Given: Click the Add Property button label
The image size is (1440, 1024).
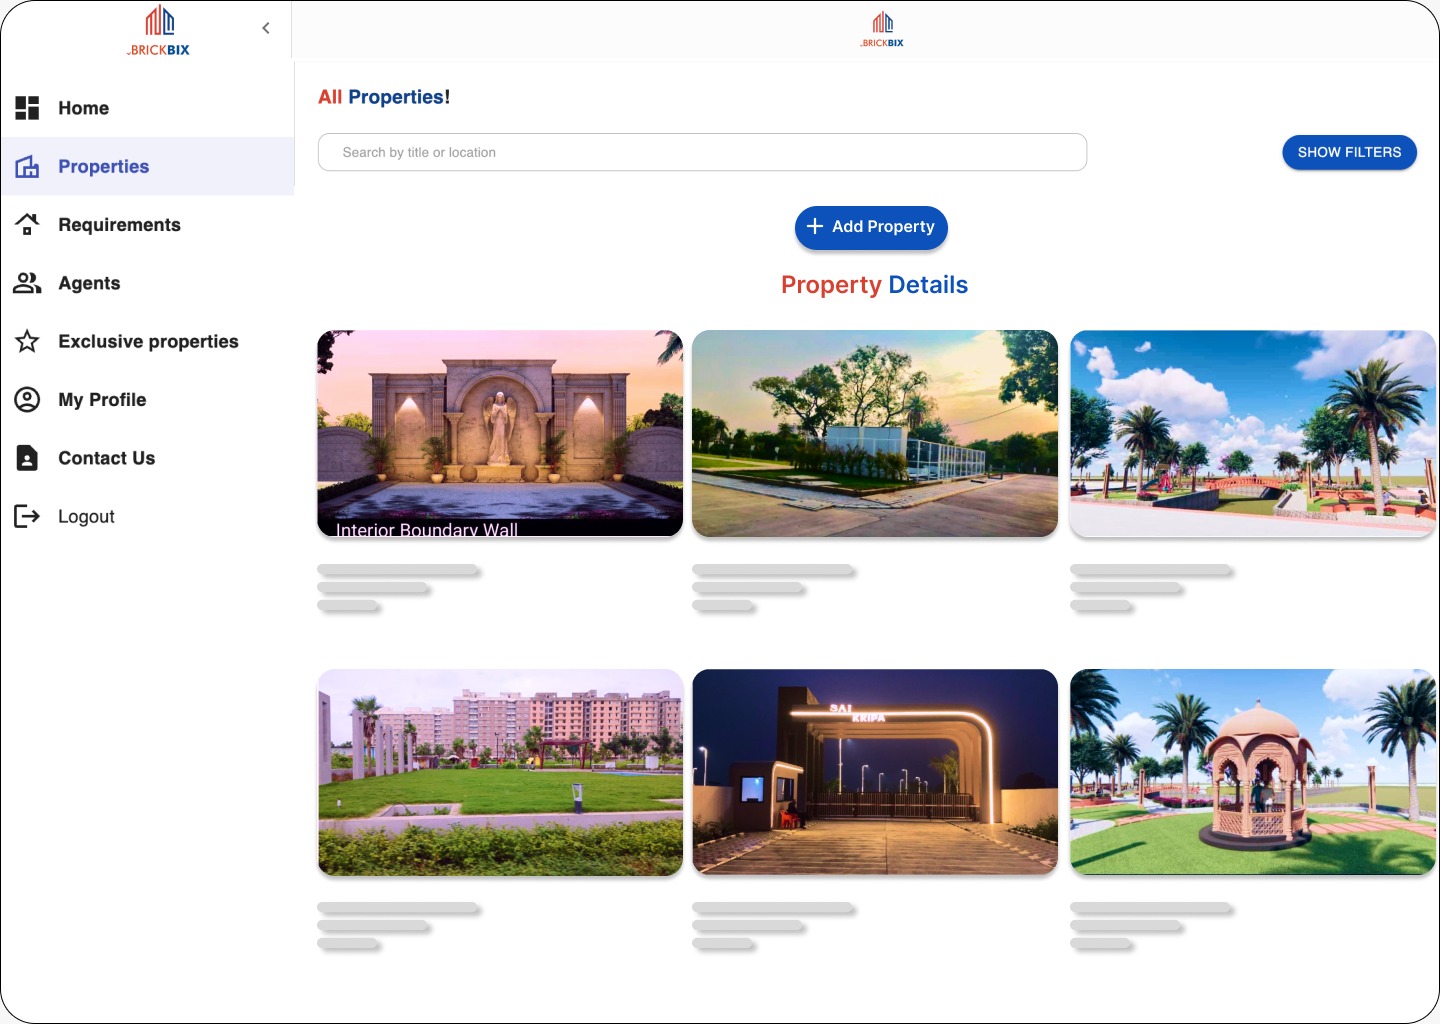Looking at the screenshot, I should coord(883,227).
